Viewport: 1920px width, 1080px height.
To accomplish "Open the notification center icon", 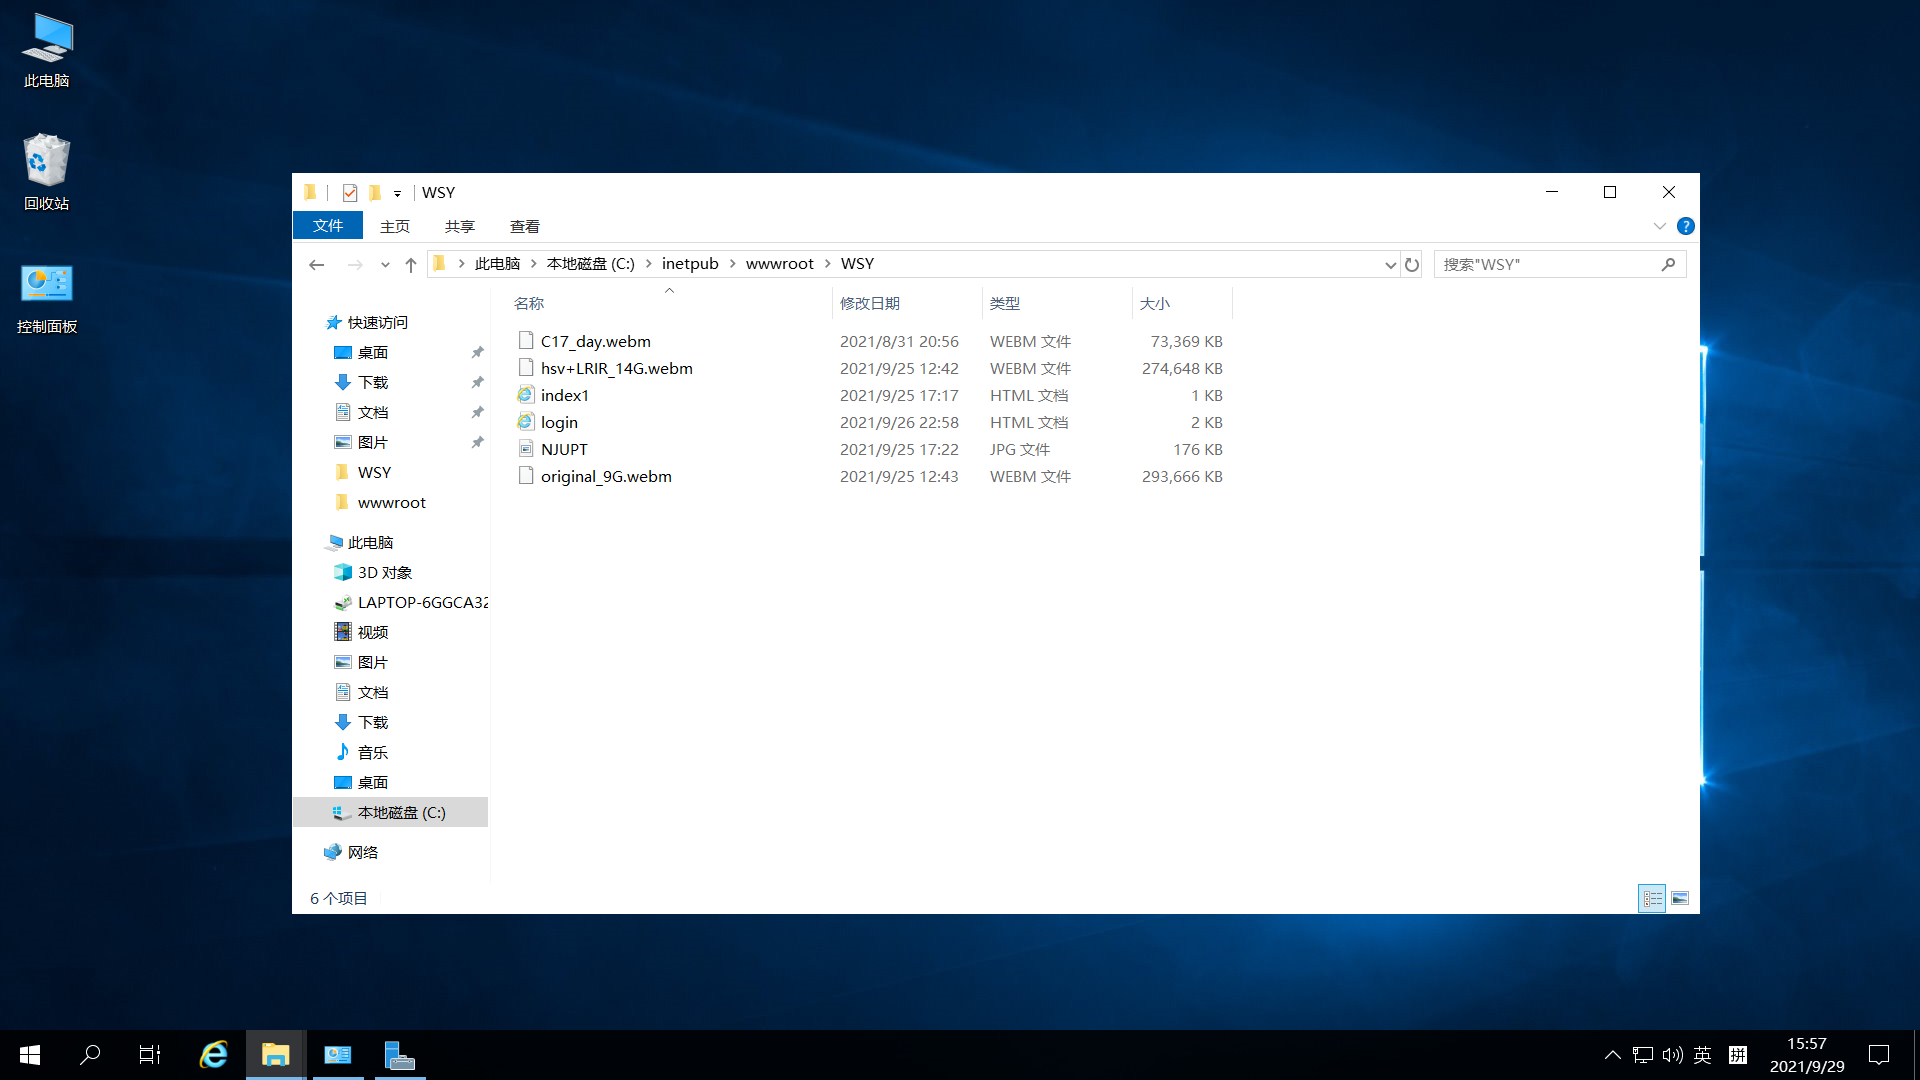I will click(1879, 1055).
